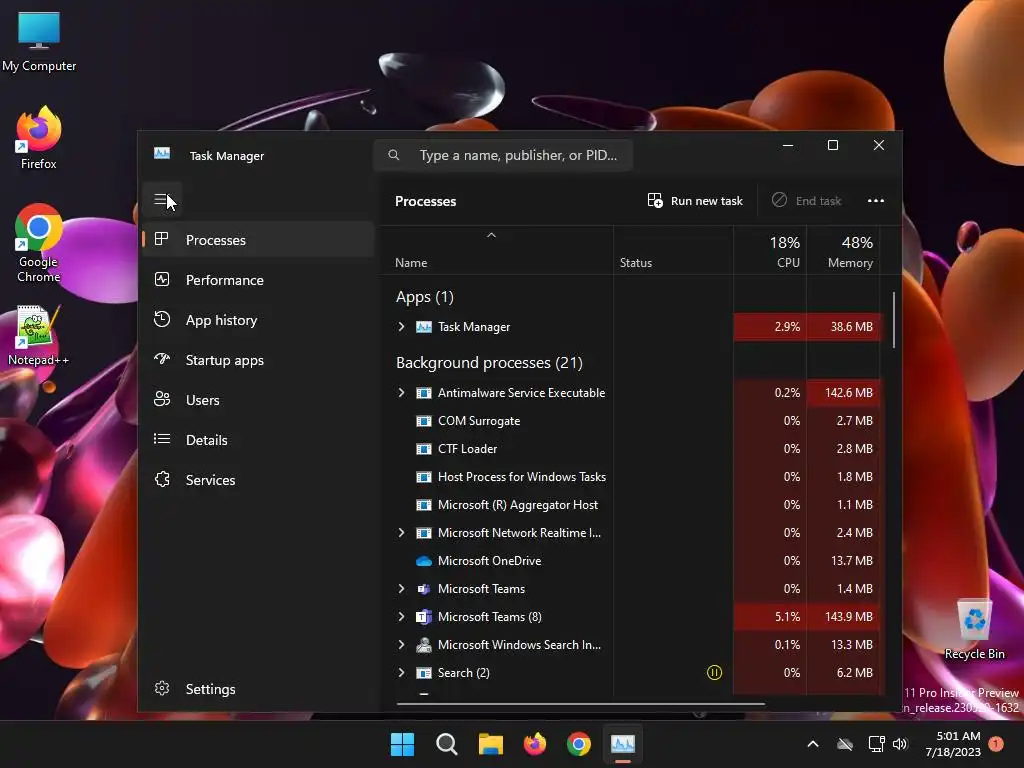Click the Microsoft Windows Search Indexer icon
This screenshot has height=768, width=1024.
[424, 645]
